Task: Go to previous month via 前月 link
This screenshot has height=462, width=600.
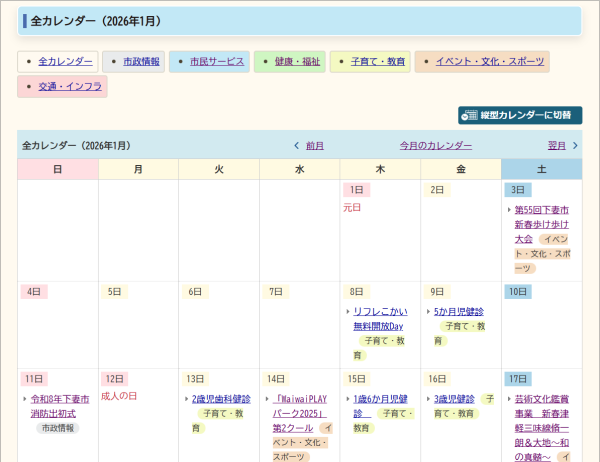Action: pyautogui.click(x=314, y=145)
